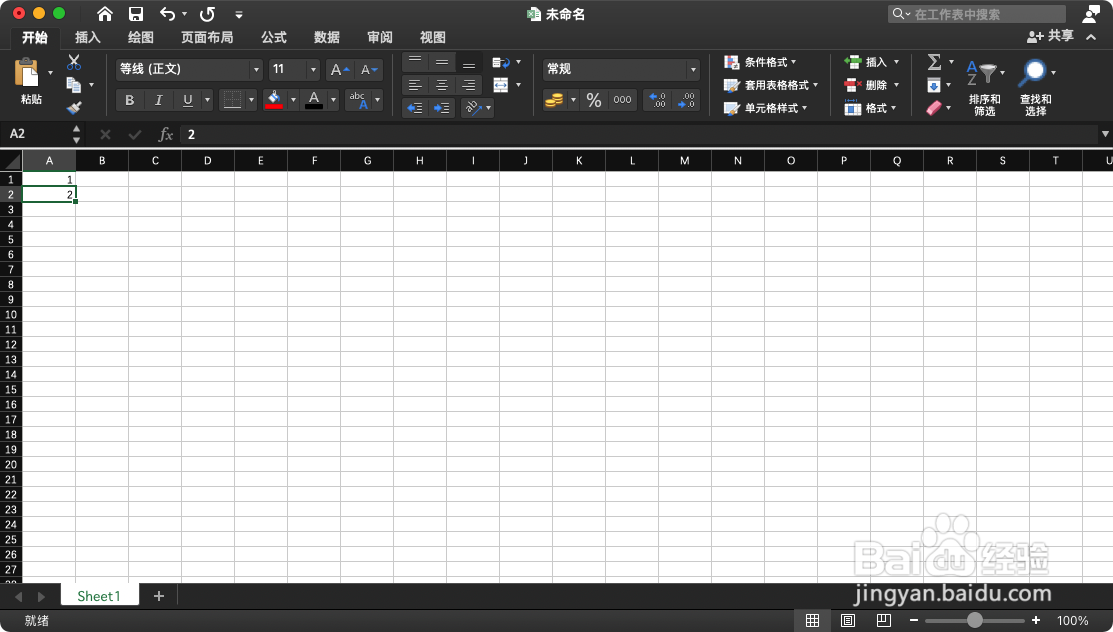Expand the borders dropdown arrow
The height and width of the screenshot is (632, 1113).
tap(251, 100)
